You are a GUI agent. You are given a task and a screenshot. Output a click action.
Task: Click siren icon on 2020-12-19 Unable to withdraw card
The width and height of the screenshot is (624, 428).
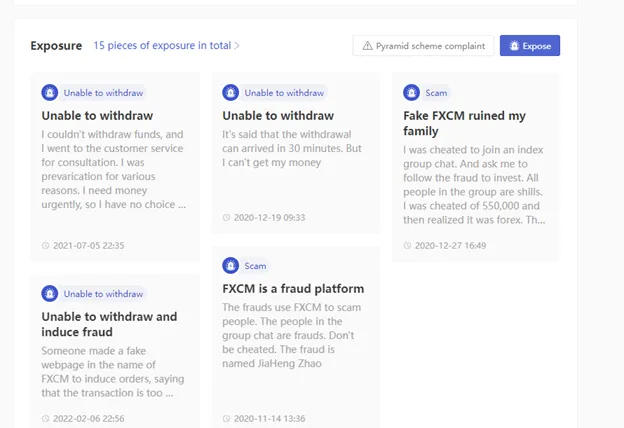pos(230,93)
